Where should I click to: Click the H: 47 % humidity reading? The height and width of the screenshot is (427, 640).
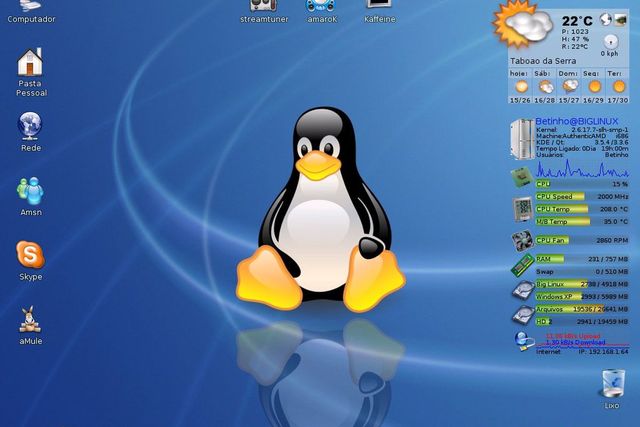pos(575,39)
